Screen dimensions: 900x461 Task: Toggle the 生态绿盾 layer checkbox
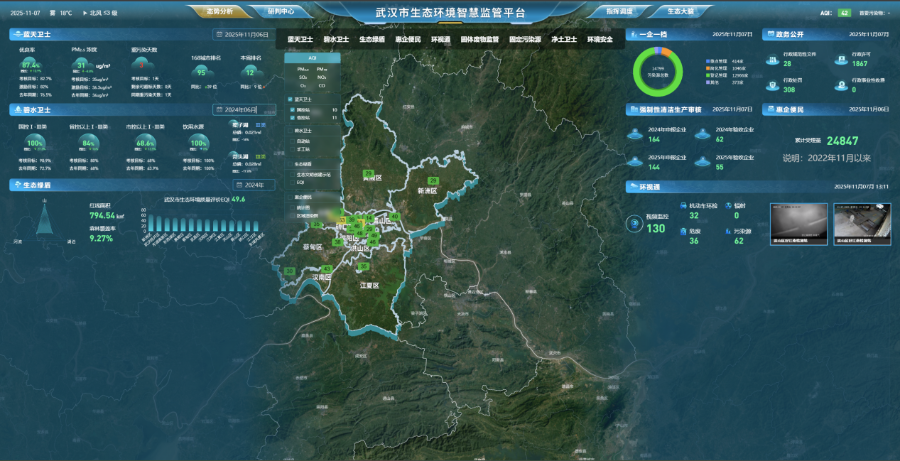289,162
